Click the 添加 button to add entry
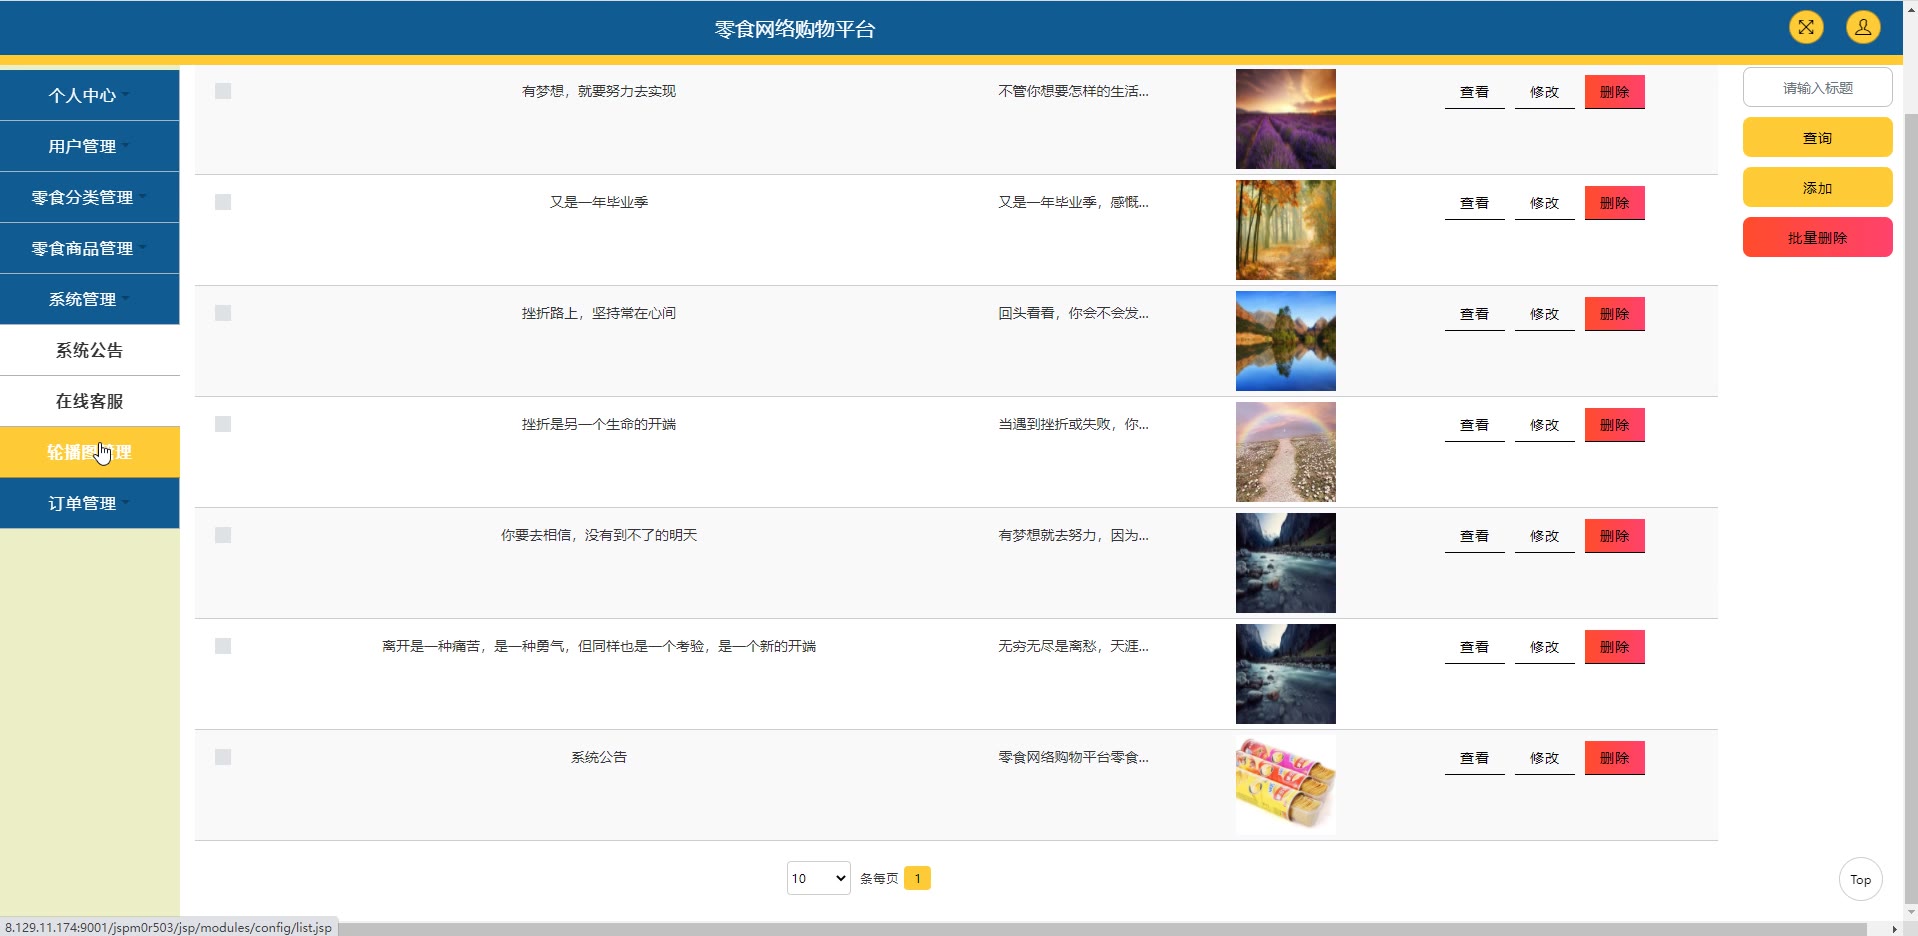 point(1817,188)
